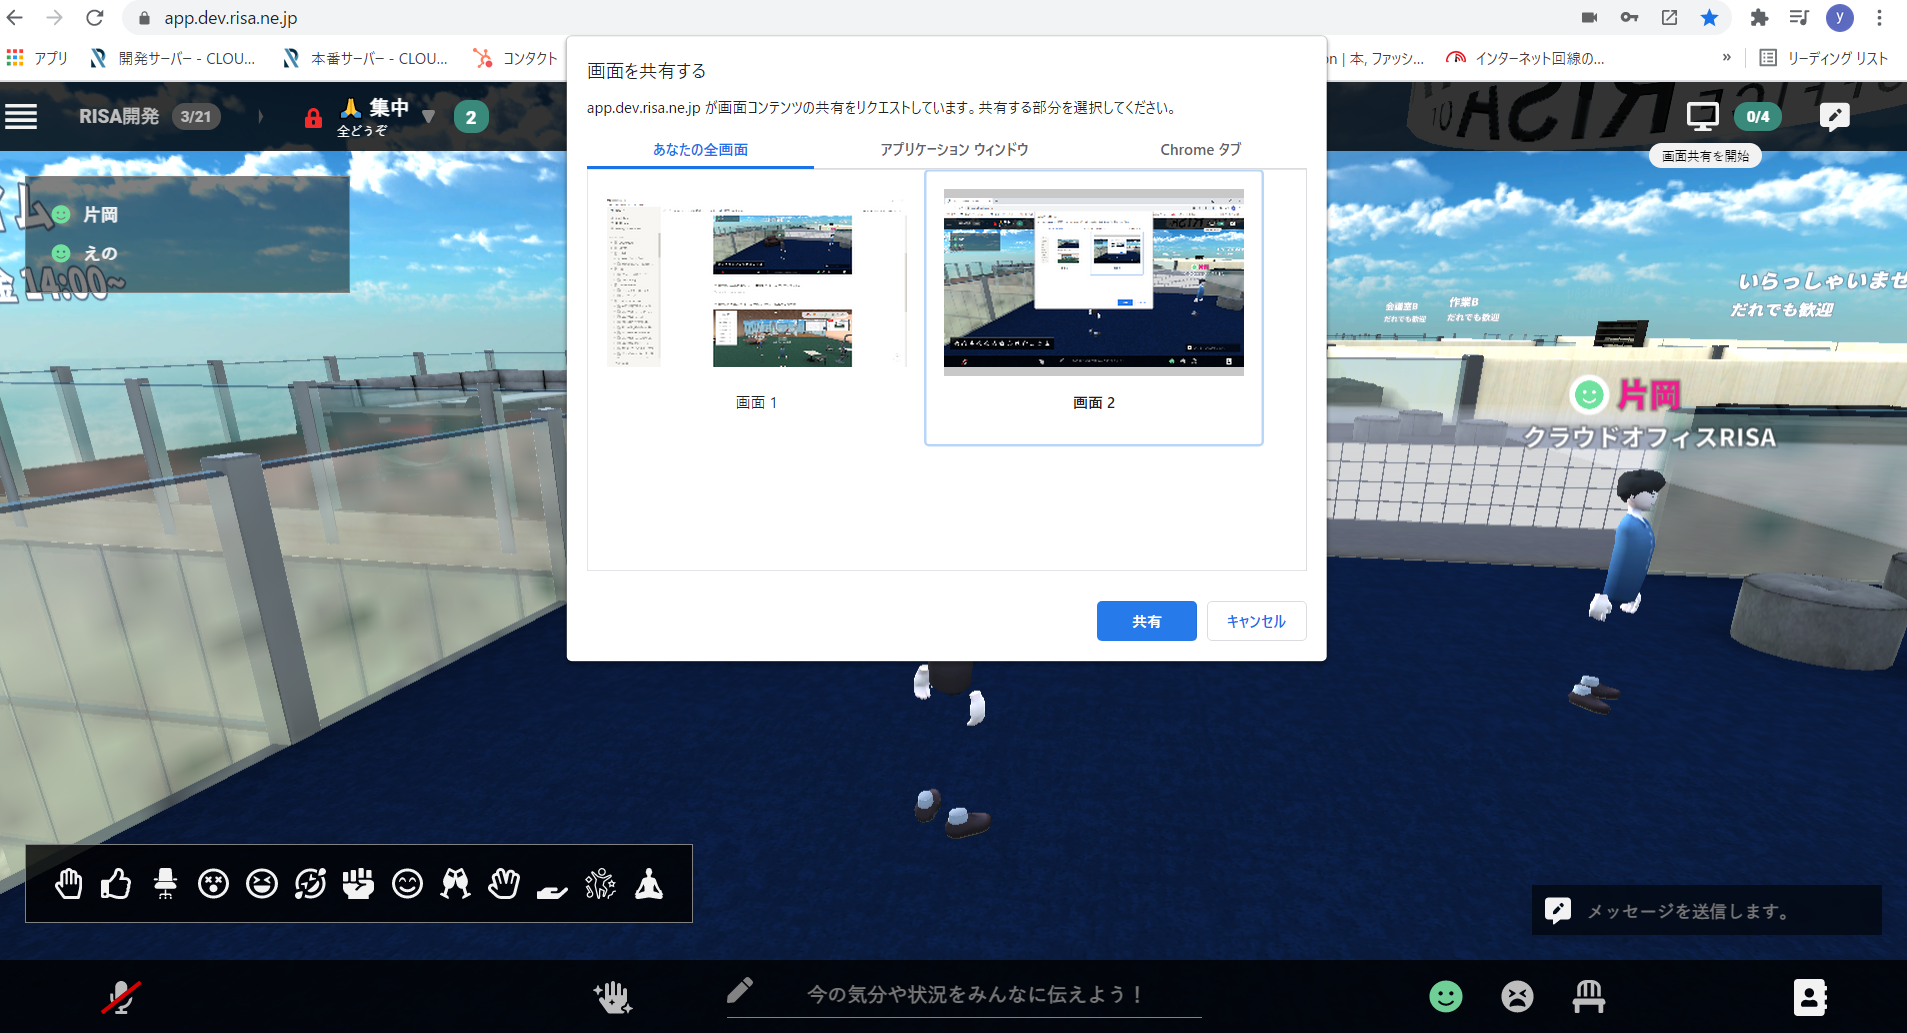Expand the hidden bookmarks chevron
Image resolution: width=1907 pixels, height=1033 pixels.
[x=1727, y=58]
